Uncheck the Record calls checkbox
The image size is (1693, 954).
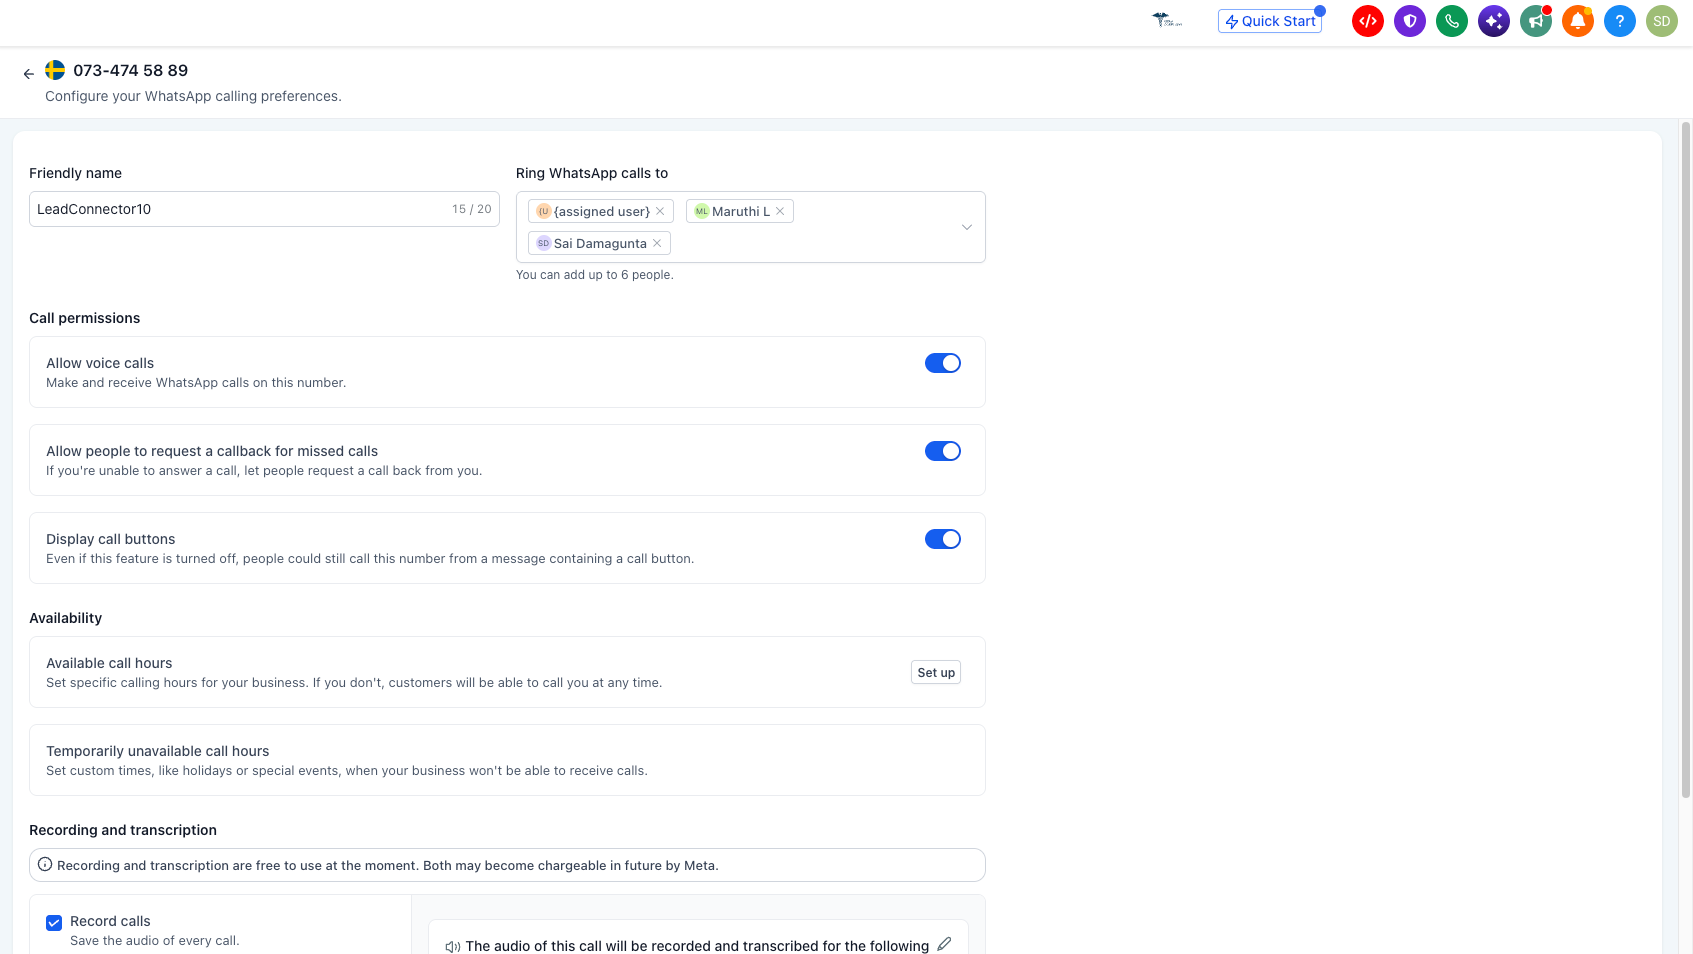(54, 922)
